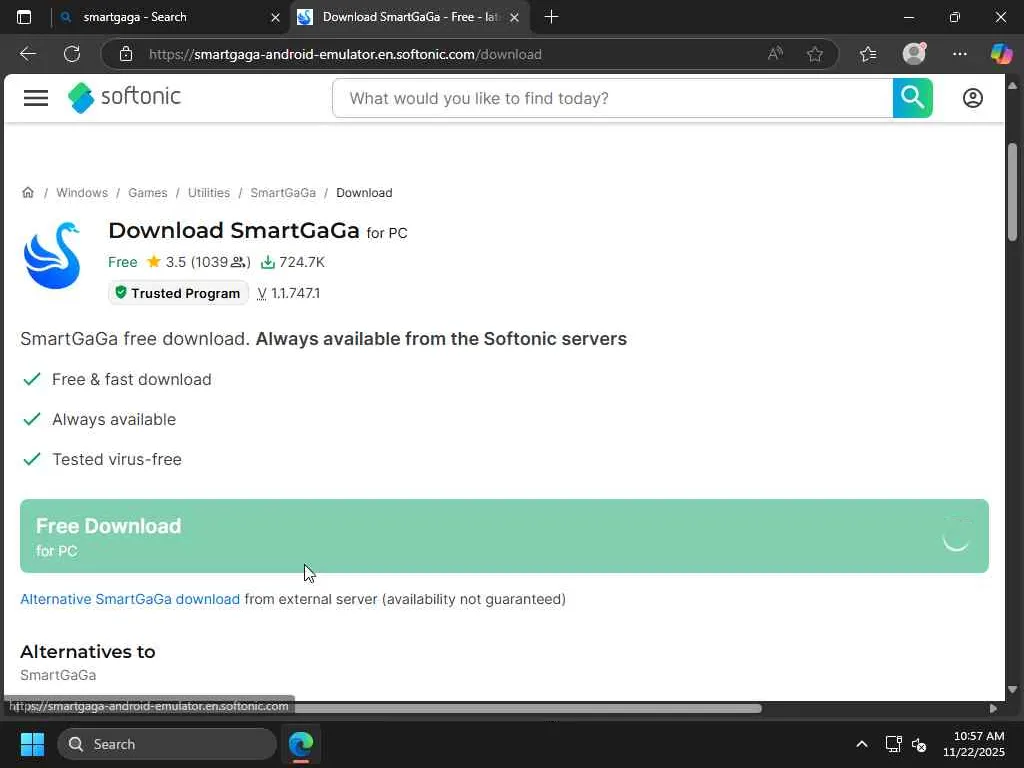Open Read aloud in address bar
This screenshot has height=768, width=1024.
click(775, 54)
